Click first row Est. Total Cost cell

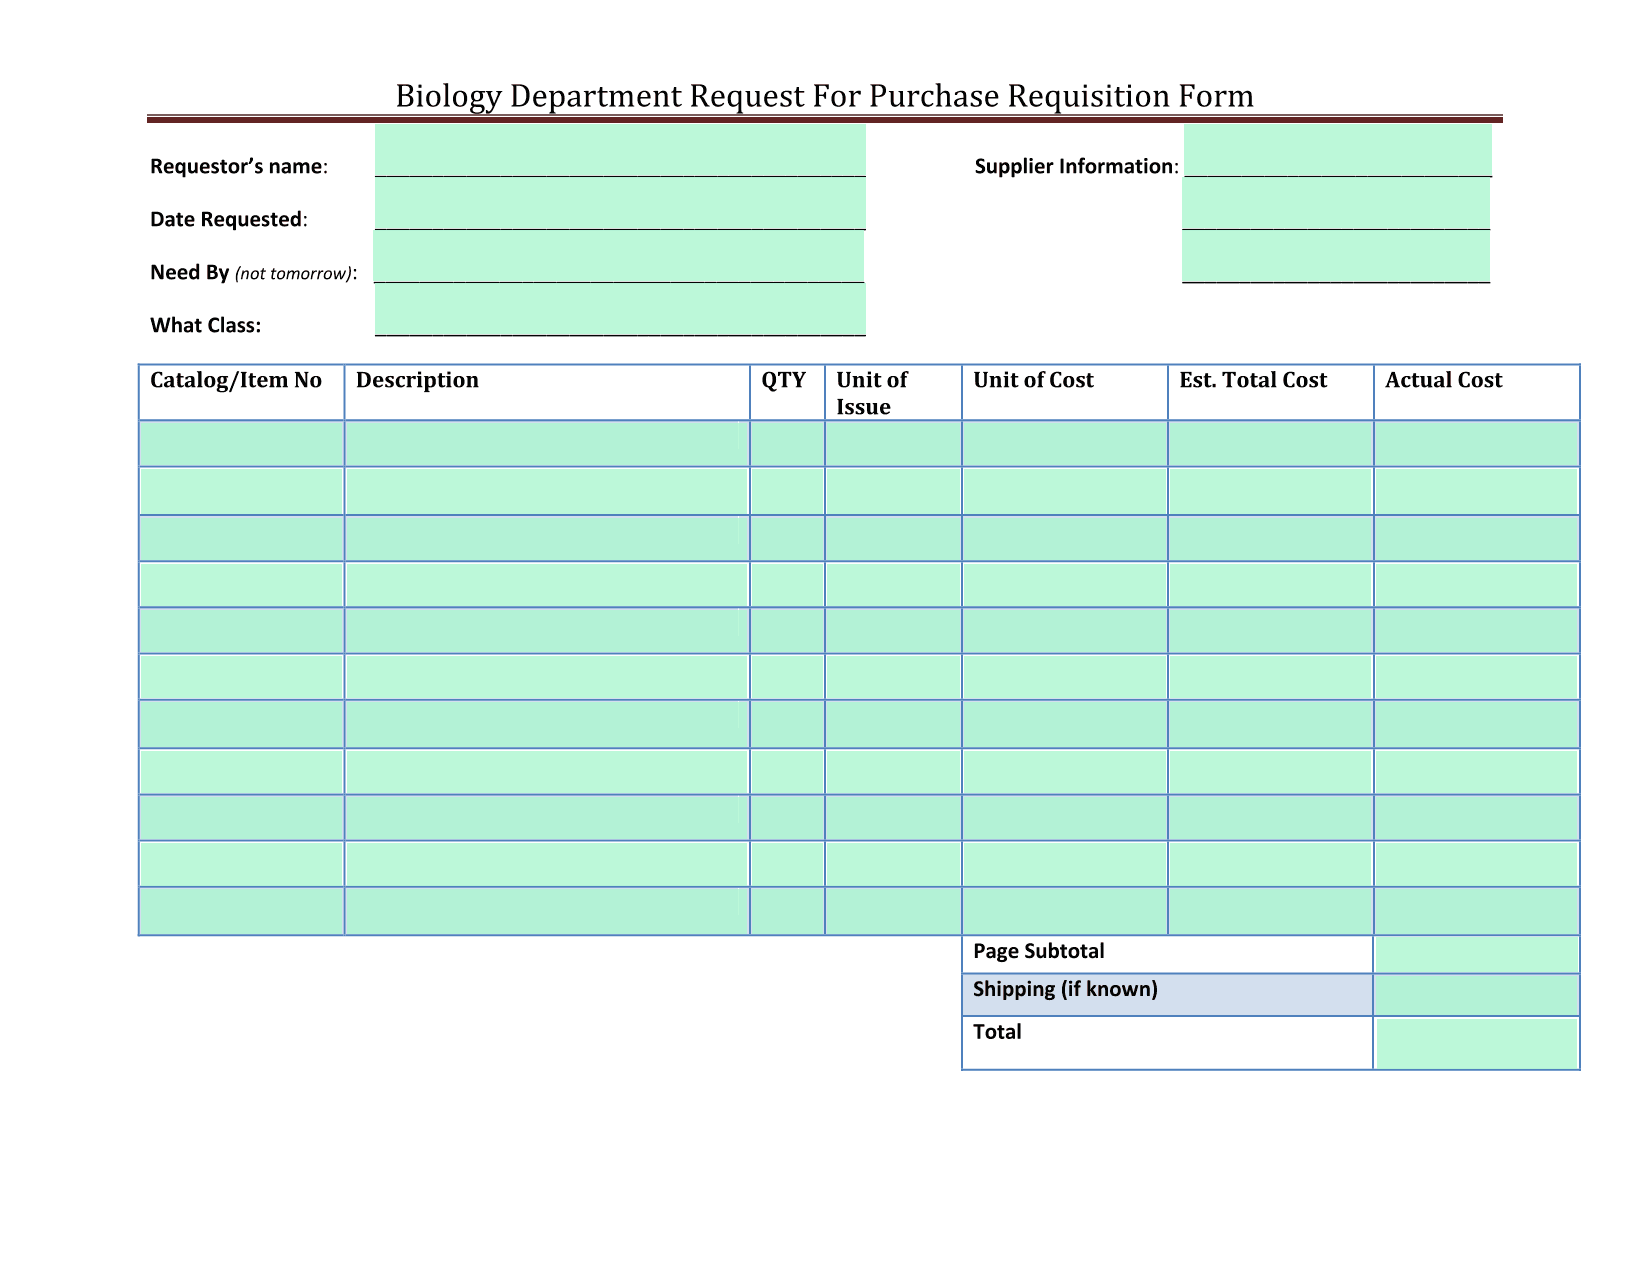click(x=1271, y=444)
